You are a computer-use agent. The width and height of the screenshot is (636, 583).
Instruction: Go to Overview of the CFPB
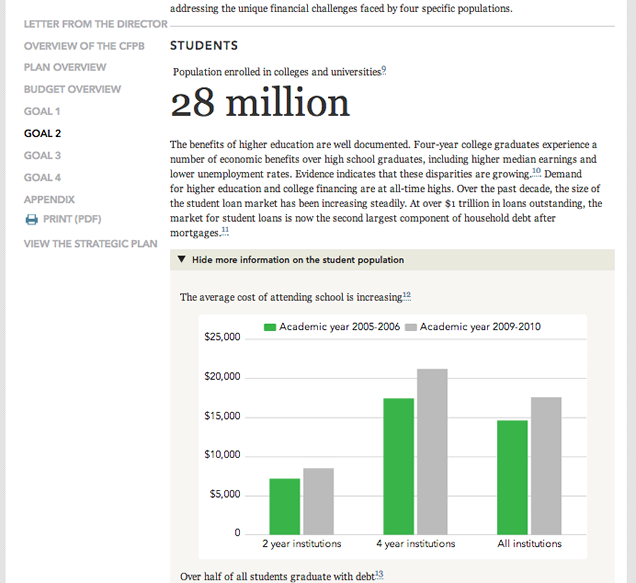click(84, 46)
